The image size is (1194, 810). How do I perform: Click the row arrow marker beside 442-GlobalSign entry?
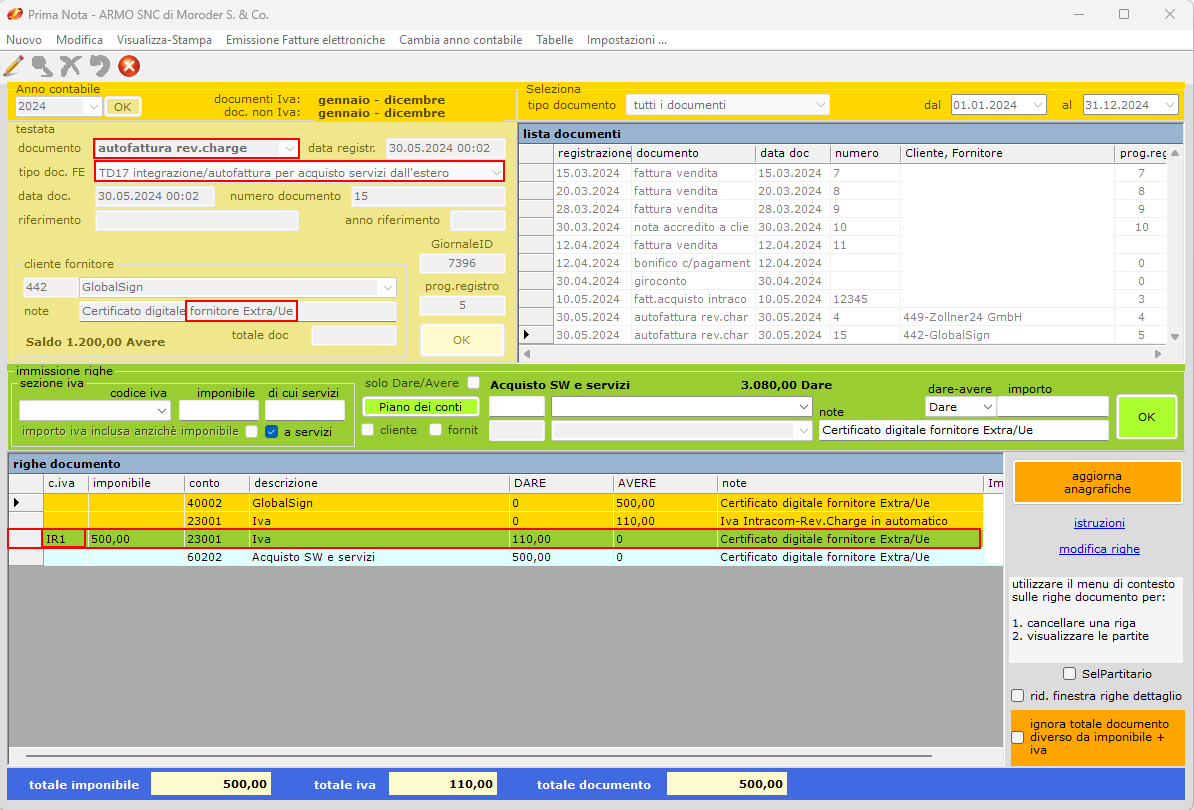(527, 335)
